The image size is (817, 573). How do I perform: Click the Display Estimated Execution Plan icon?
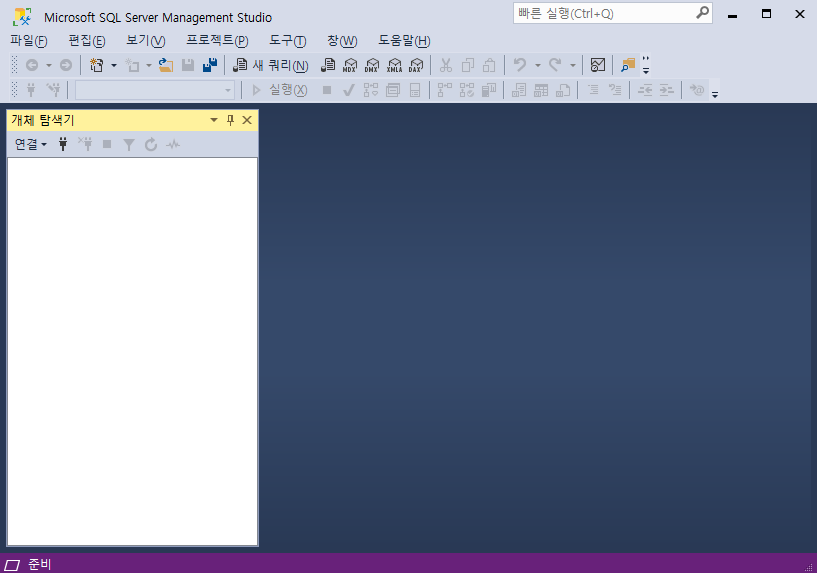pos(371,90)
